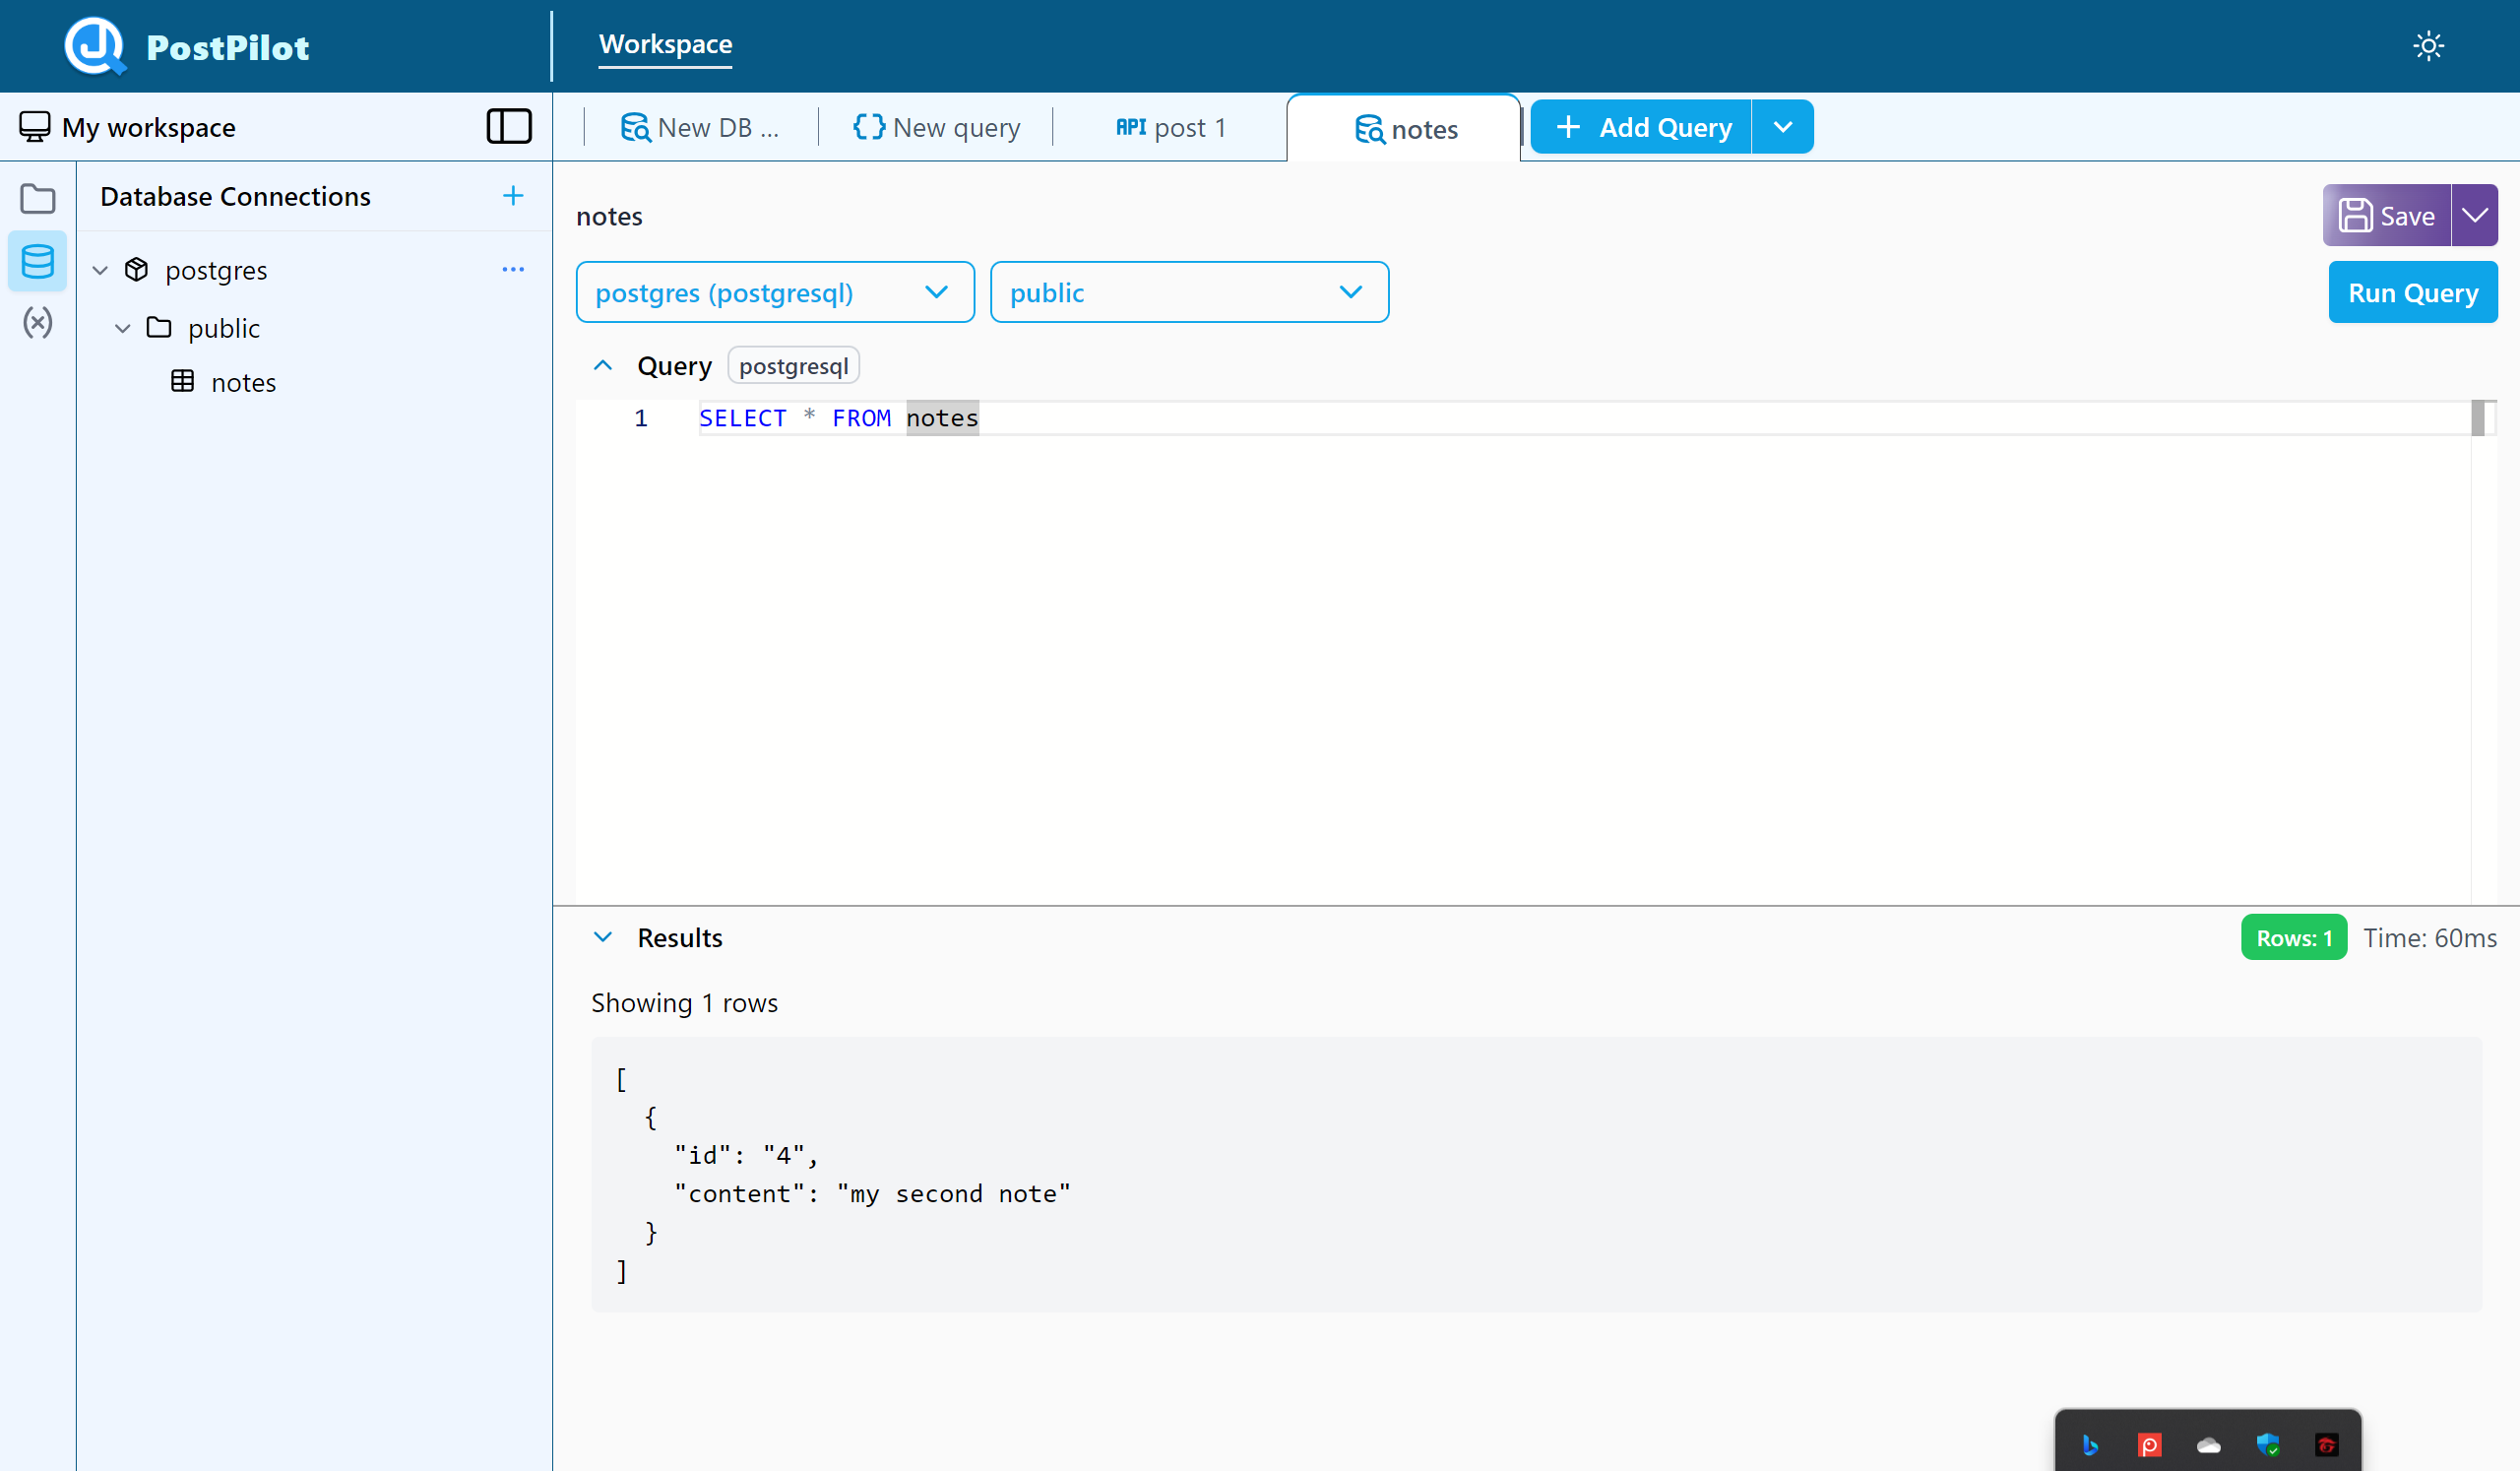2520x1471 pixels.
Task: Open the postgres (postgresql) connection dropdown
Action: point(775,293)
